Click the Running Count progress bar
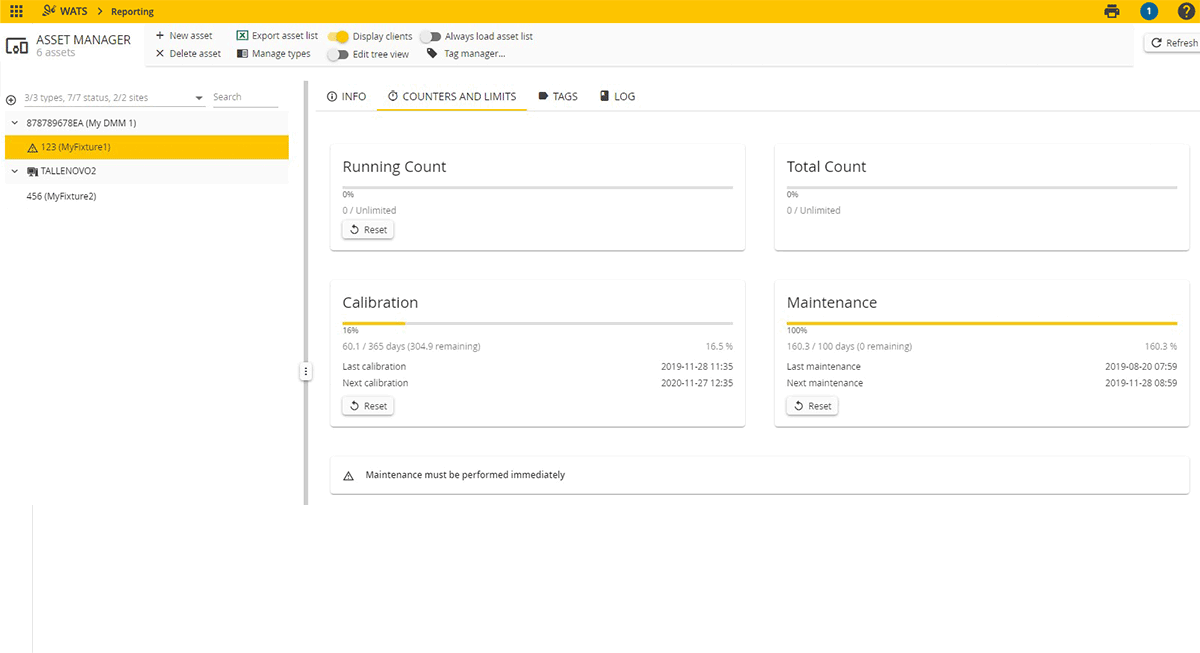Viewport: 1200px width, 653px height. click(538, 187)
